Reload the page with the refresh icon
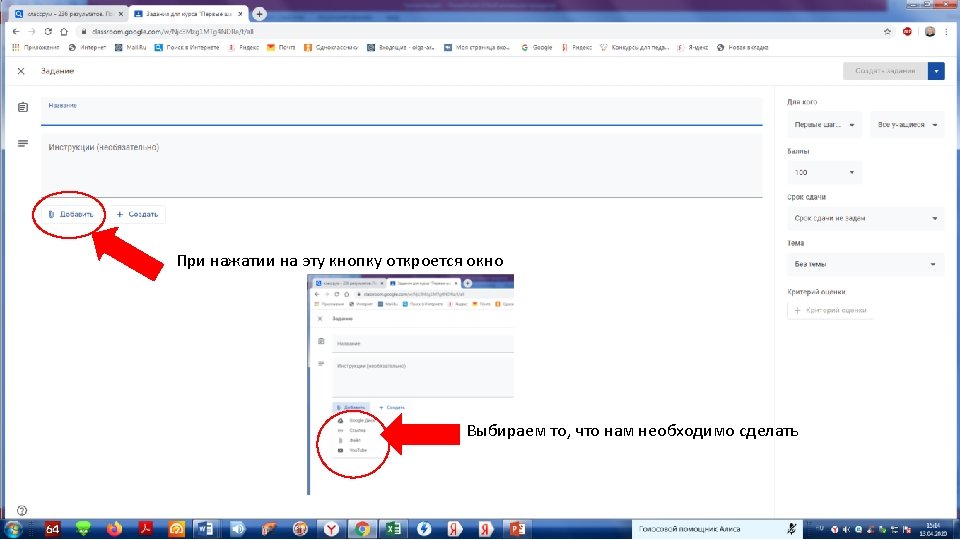The width and height of the screenshot is (960, 540). [x=48, y=31]
